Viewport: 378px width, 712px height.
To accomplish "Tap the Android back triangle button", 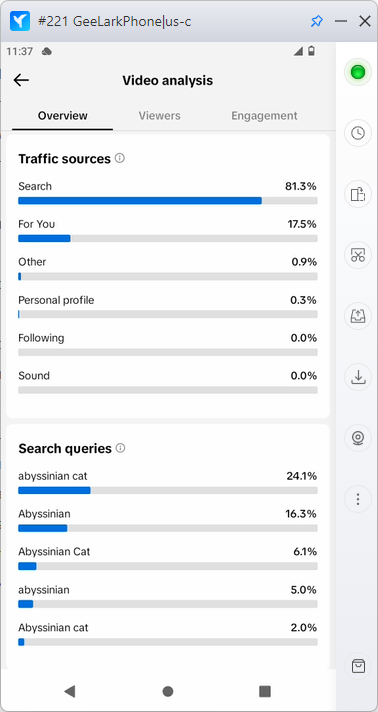I will point(70,691).
